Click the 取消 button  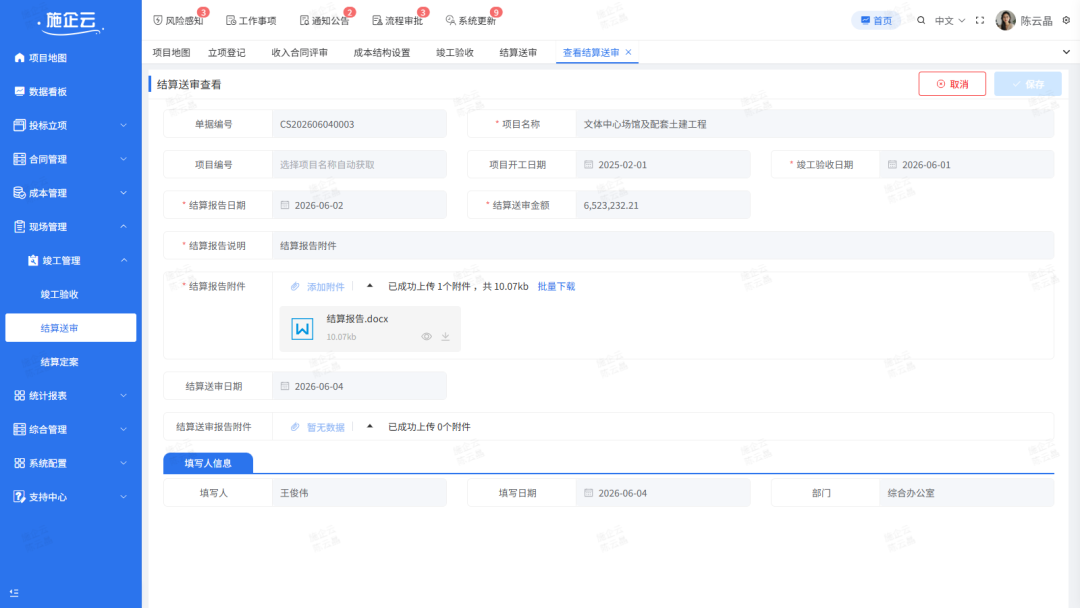tap(952, 84)
